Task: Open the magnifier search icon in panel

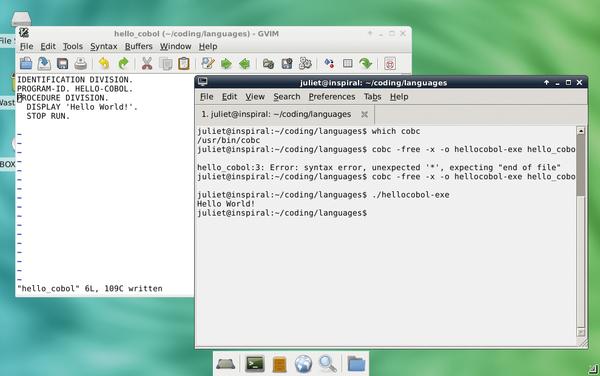Action: (328, 363)
